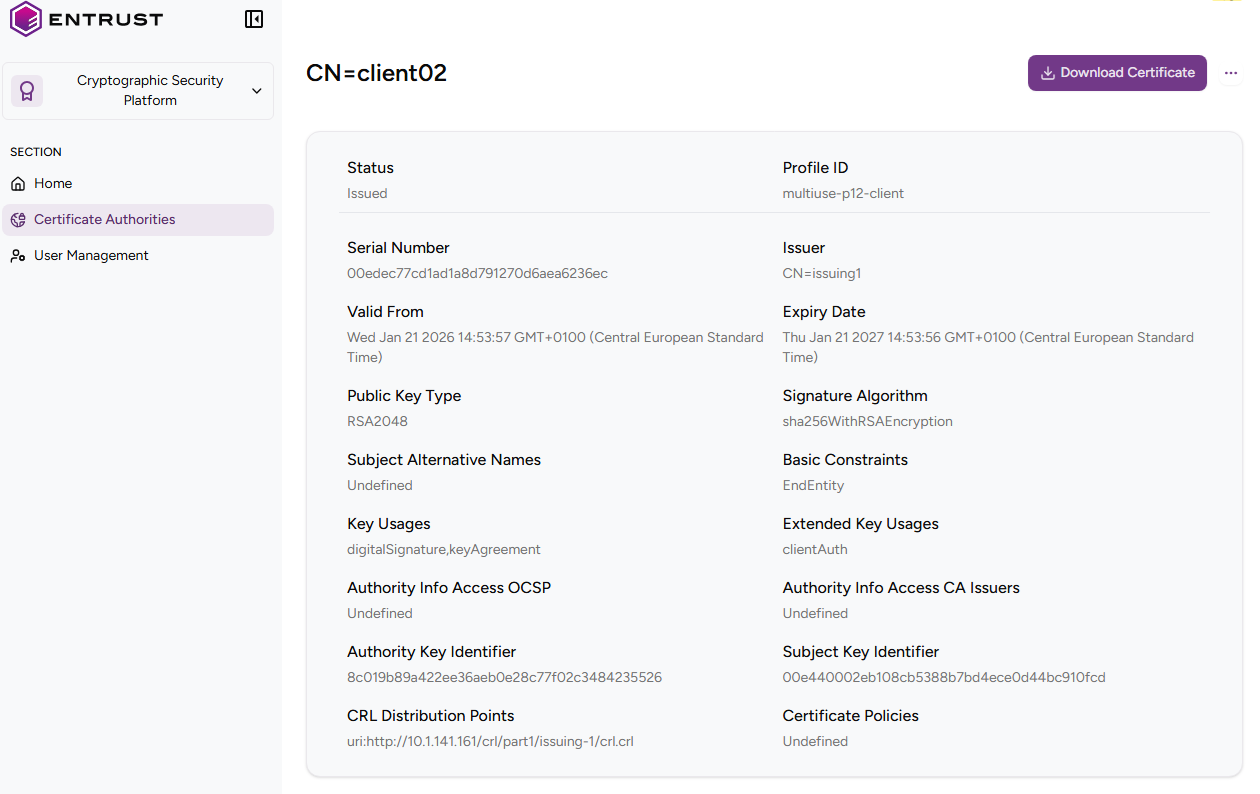Go to User Management
This screenshot has width=1260, height=794.
[x=91, y=256]
